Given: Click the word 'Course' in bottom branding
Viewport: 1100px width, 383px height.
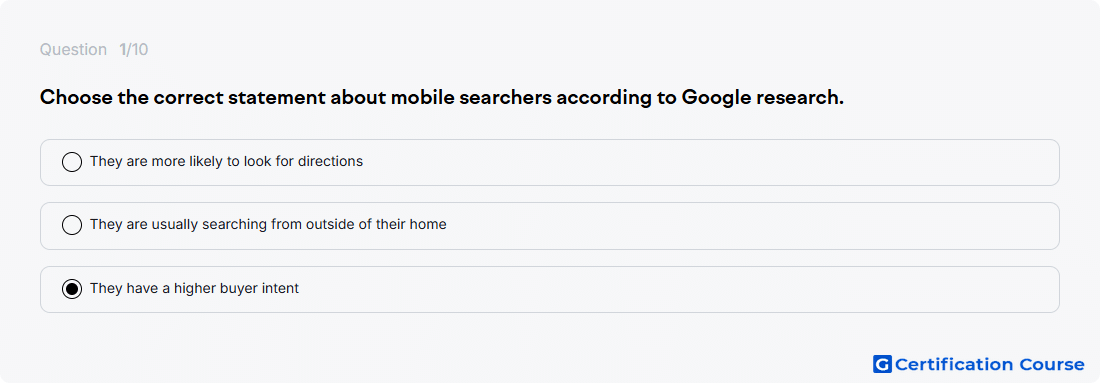Looking at the screenshot, I should 1051,364.
